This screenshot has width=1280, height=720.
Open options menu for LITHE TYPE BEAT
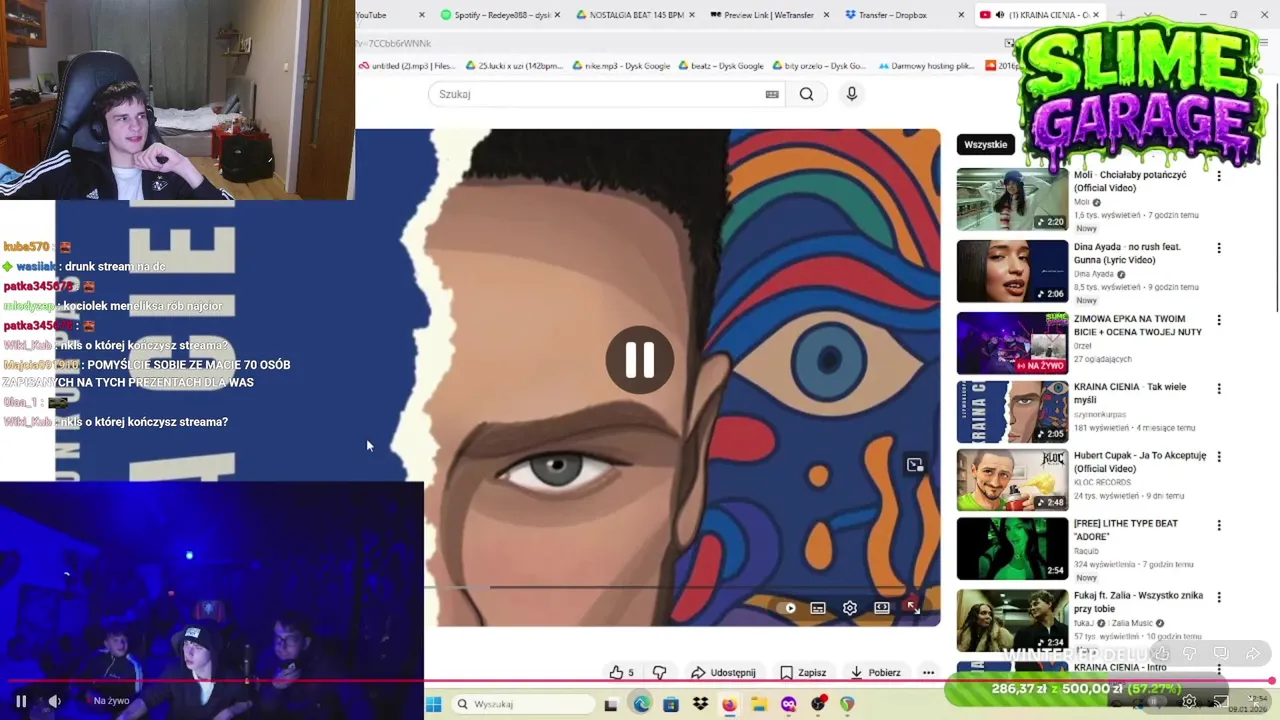point(1218,524)
